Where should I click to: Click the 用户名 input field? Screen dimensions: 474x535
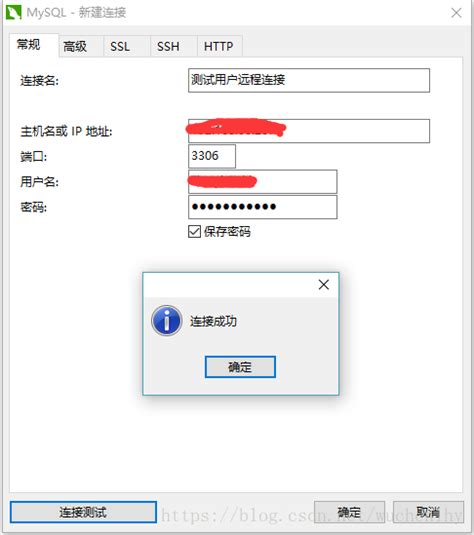click(x=262, y=182)
